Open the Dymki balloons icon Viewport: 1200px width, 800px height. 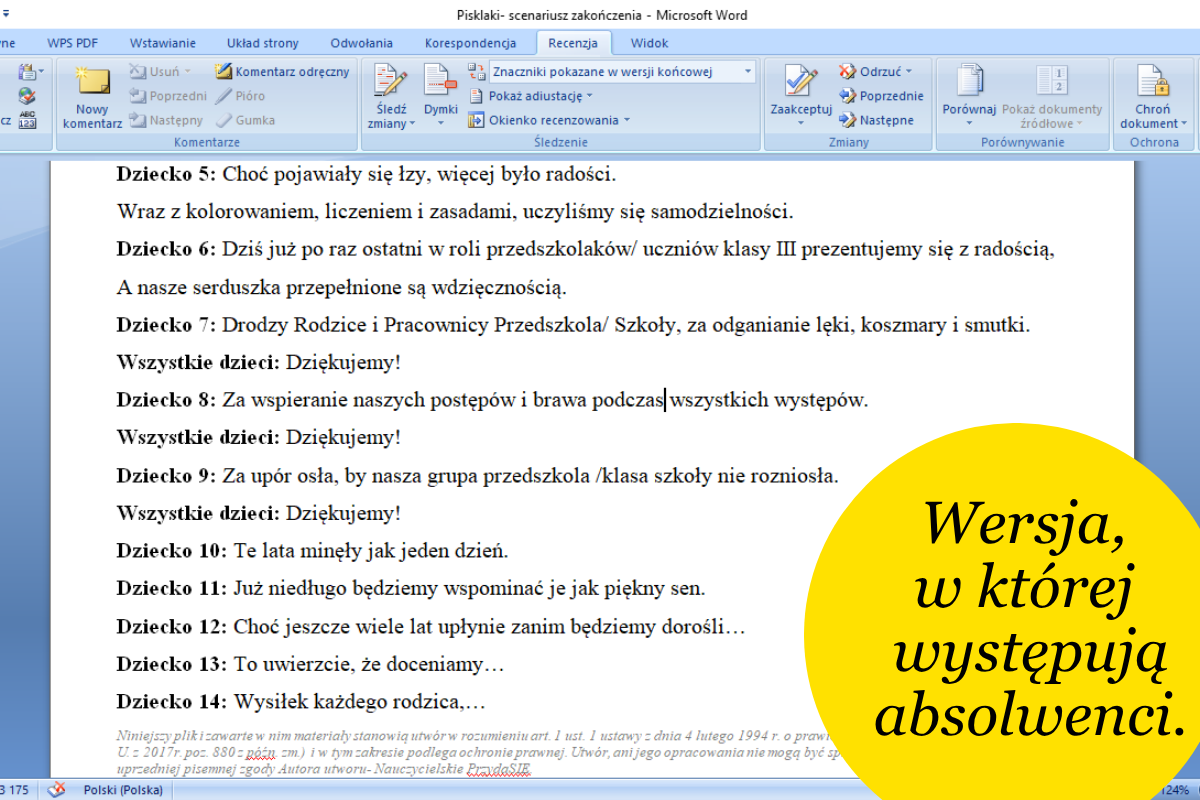(440, 82)
